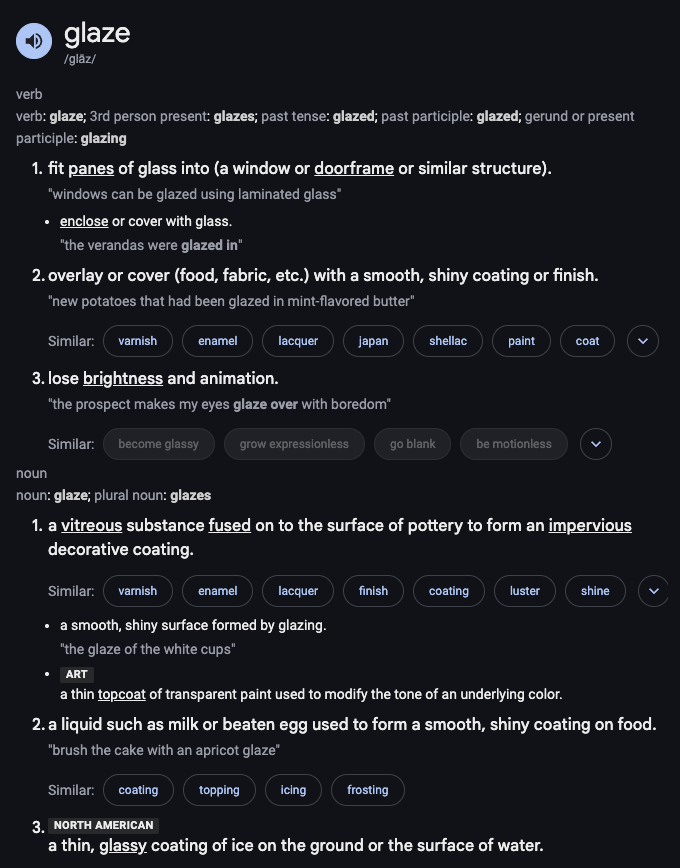Play the pronunciation audio for glaze
The width and height of the screenshot is (680, 868).
click(34, 41)
